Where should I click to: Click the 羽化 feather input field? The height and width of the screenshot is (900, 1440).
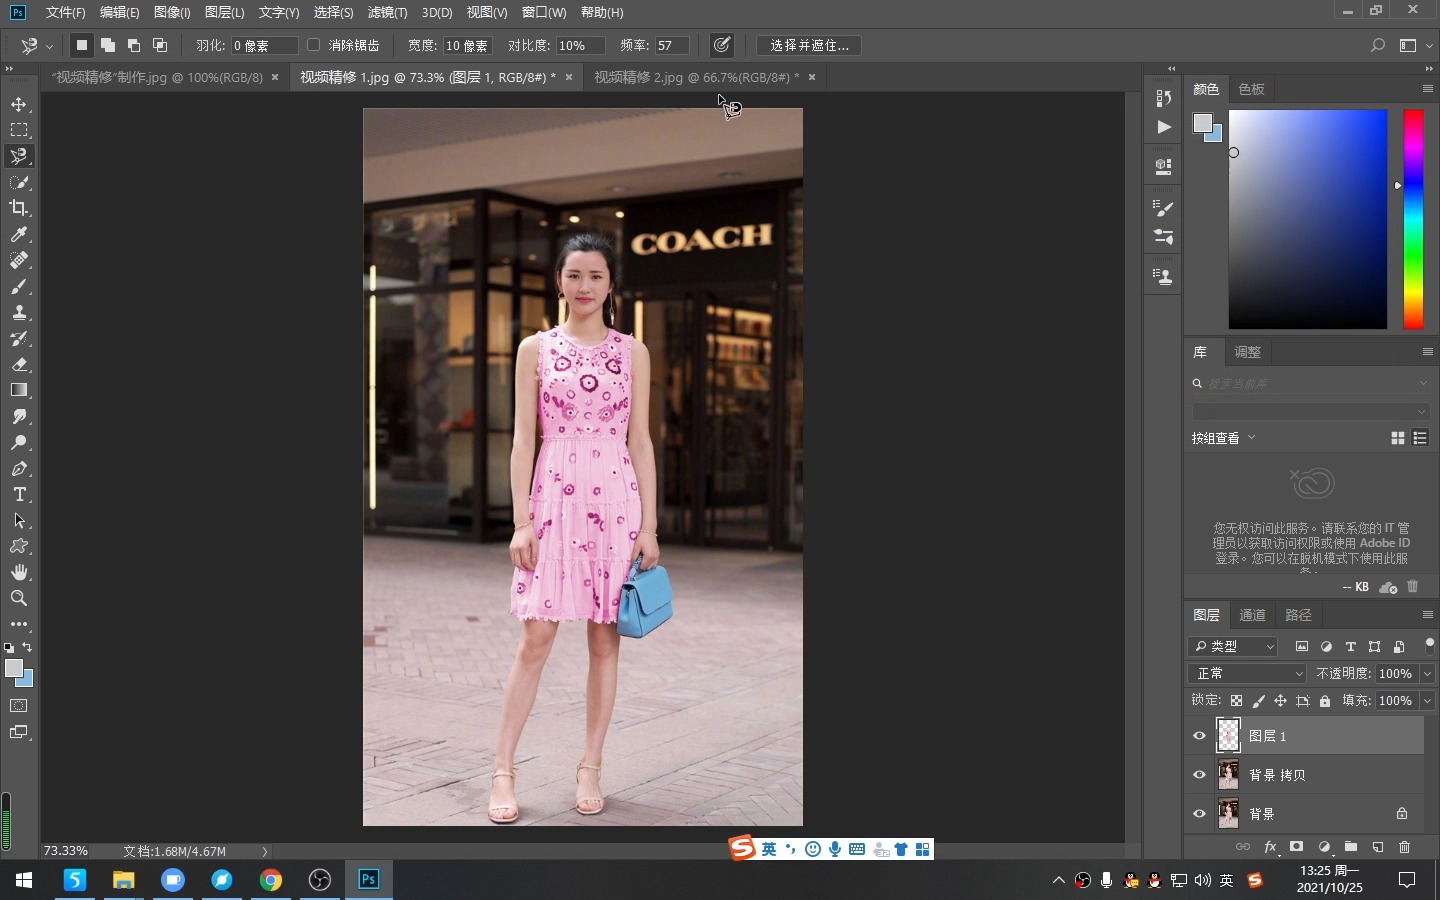click(x=264, y=45)
